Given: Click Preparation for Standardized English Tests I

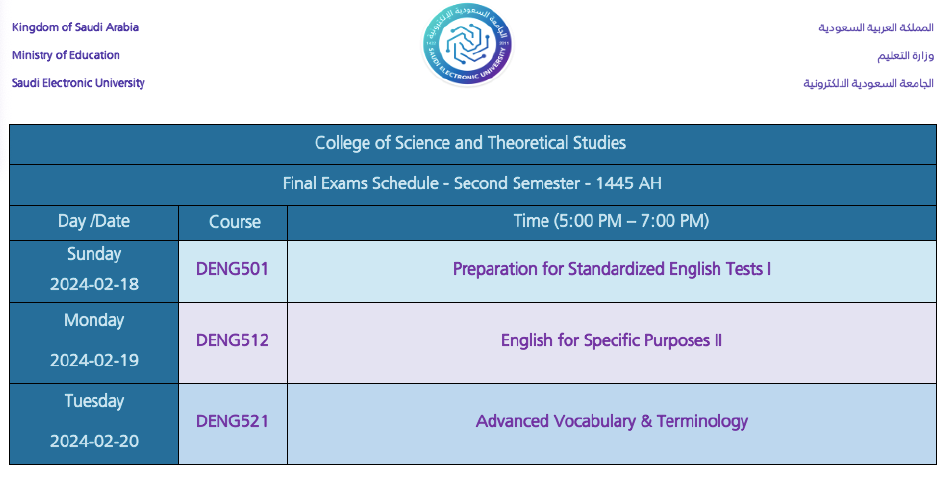Looking at the screenshot, I should click(611, 269).
